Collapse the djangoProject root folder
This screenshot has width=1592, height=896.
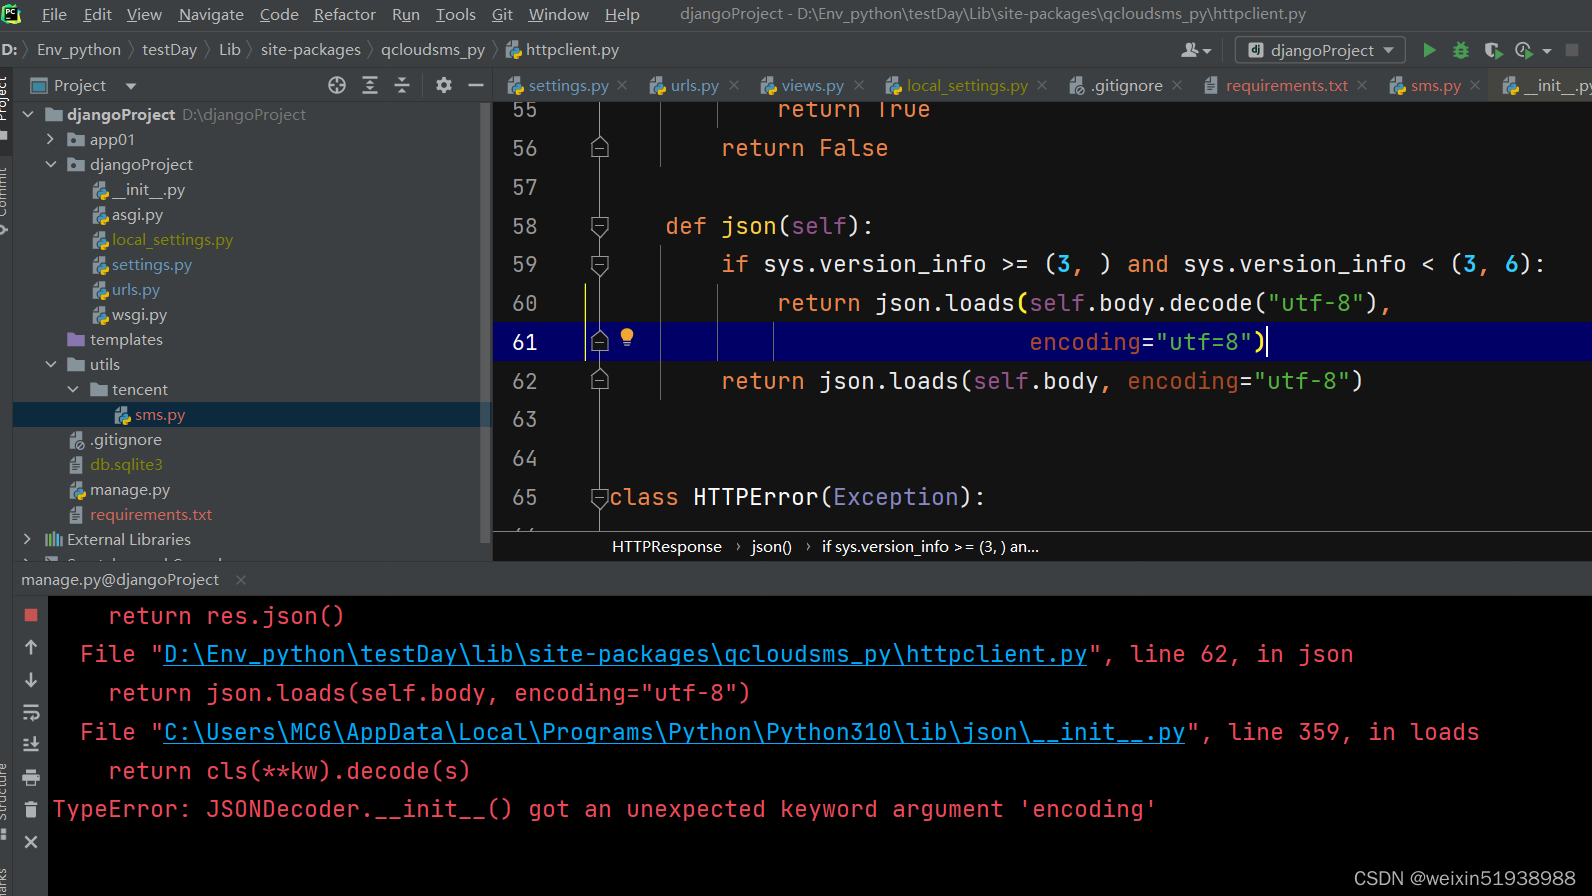pyautogui.click(x=28, y=115)
